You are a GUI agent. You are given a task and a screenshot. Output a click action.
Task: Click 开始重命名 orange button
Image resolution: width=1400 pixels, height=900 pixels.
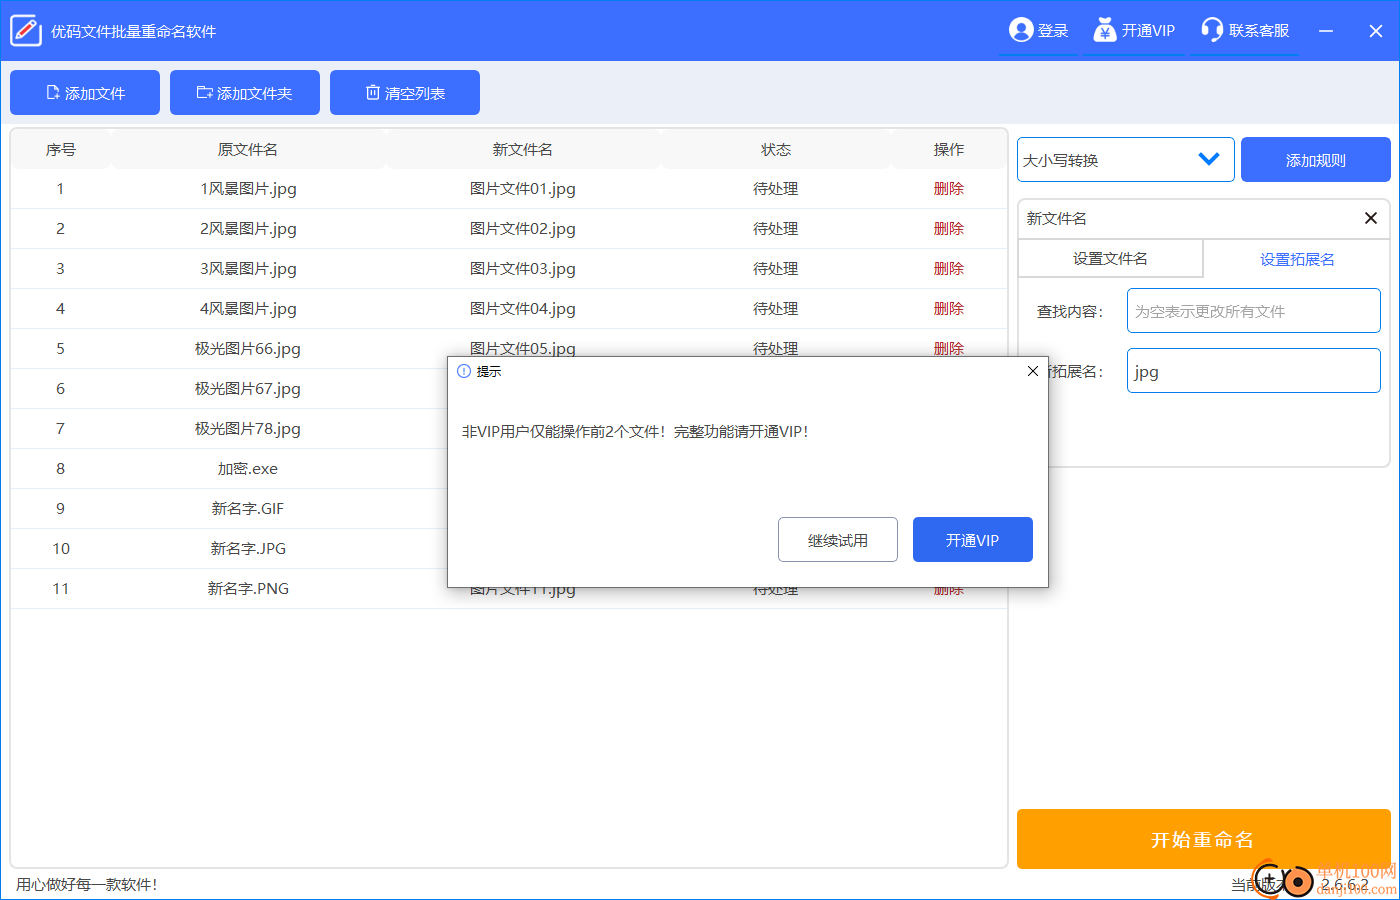(1204, 839)
